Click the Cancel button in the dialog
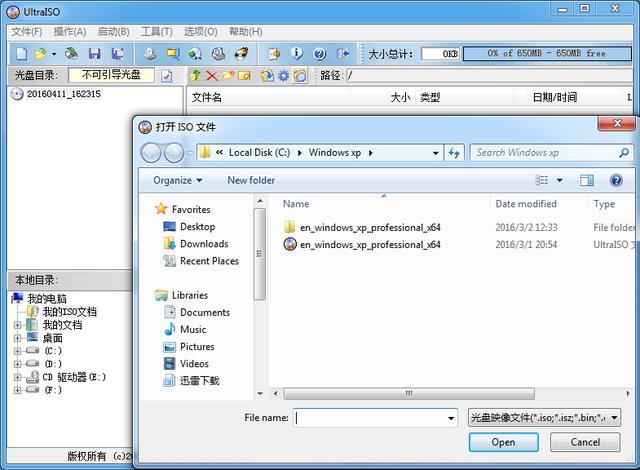The image size is (640, 470). pos(585,442)
